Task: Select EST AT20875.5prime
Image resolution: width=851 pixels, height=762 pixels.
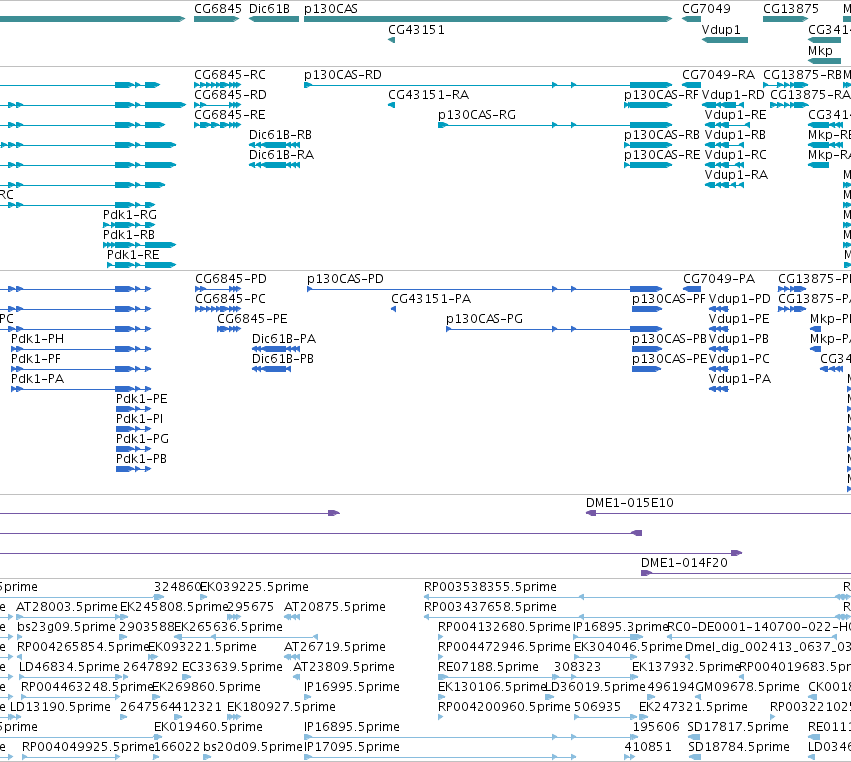Action: [335, 607]
